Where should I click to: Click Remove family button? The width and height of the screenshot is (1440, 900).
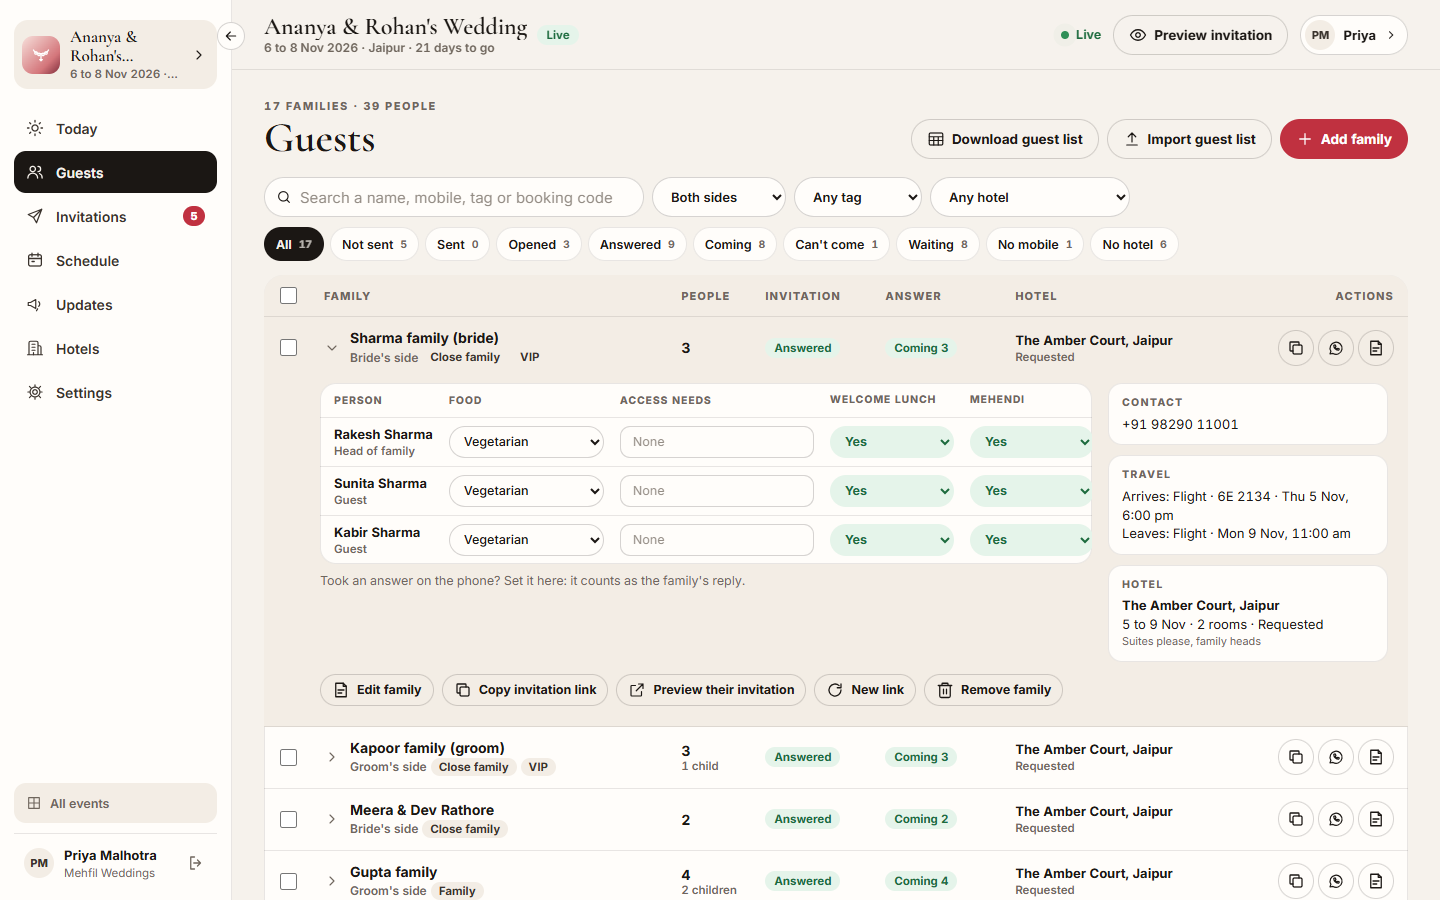[993, 690]
